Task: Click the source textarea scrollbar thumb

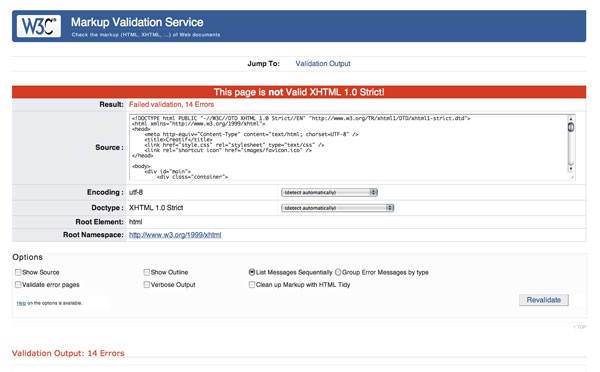Action: coord(571,127)
